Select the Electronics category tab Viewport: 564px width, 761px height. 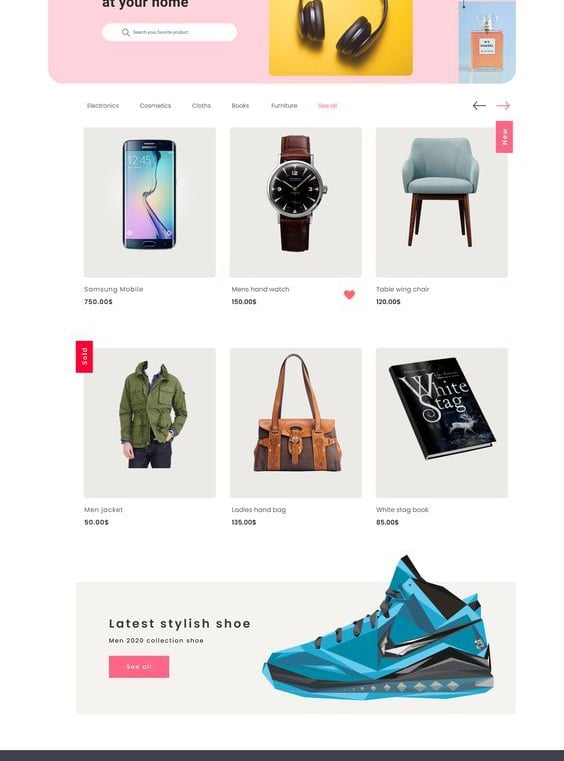coord(103,106)
